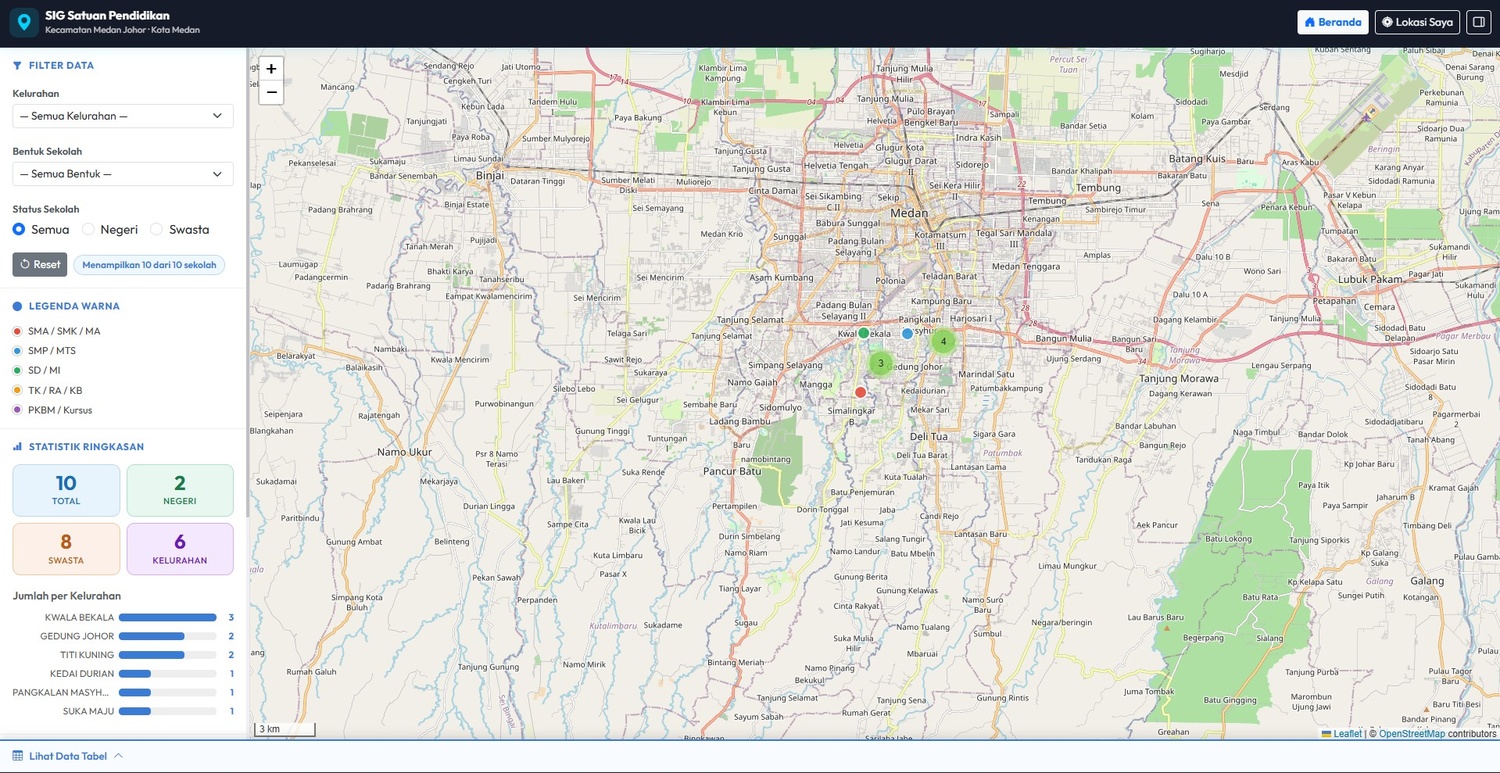1500x773 pixels.
Task: Click the table icon beside Lihat Data Tabel
Action: [x=17, y=756]
